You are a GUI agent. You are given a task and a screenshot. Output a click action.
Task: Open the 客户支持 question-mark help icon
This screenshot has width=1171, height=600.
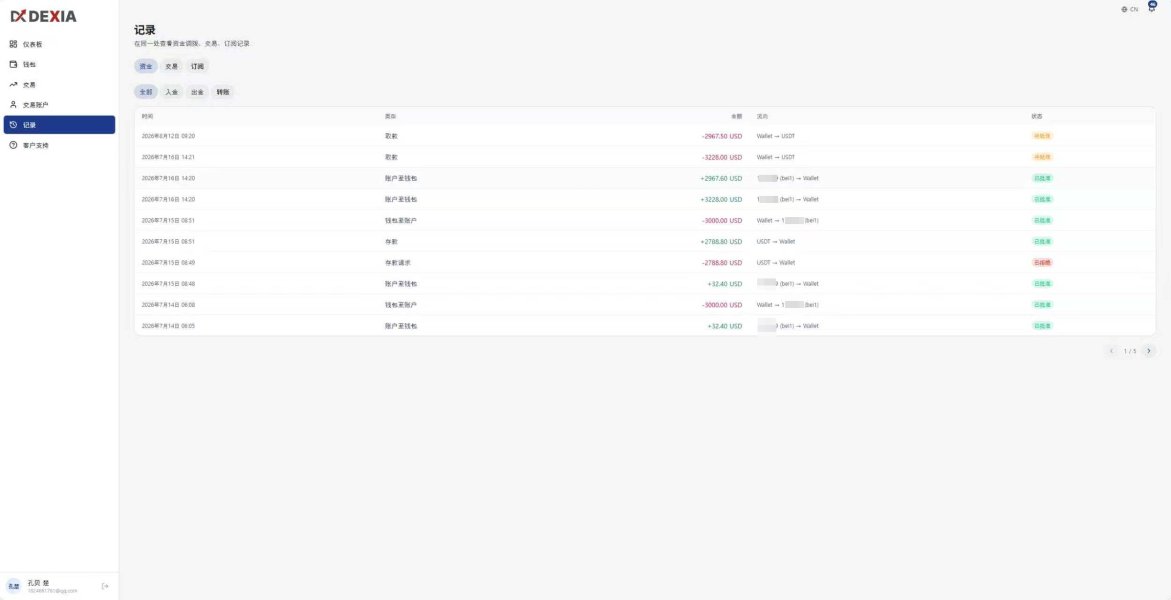pyautogui.click(x=13, y=145)
